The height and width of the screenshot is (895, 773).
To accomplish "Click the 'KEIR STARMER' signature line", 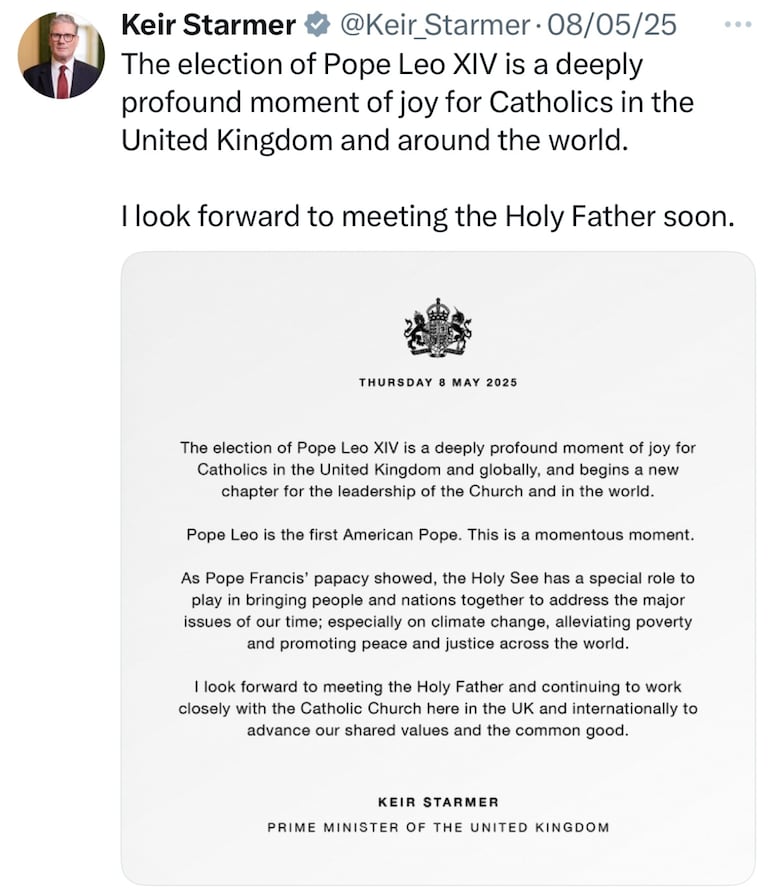I will pyautogui.click(x=438, y=803).
